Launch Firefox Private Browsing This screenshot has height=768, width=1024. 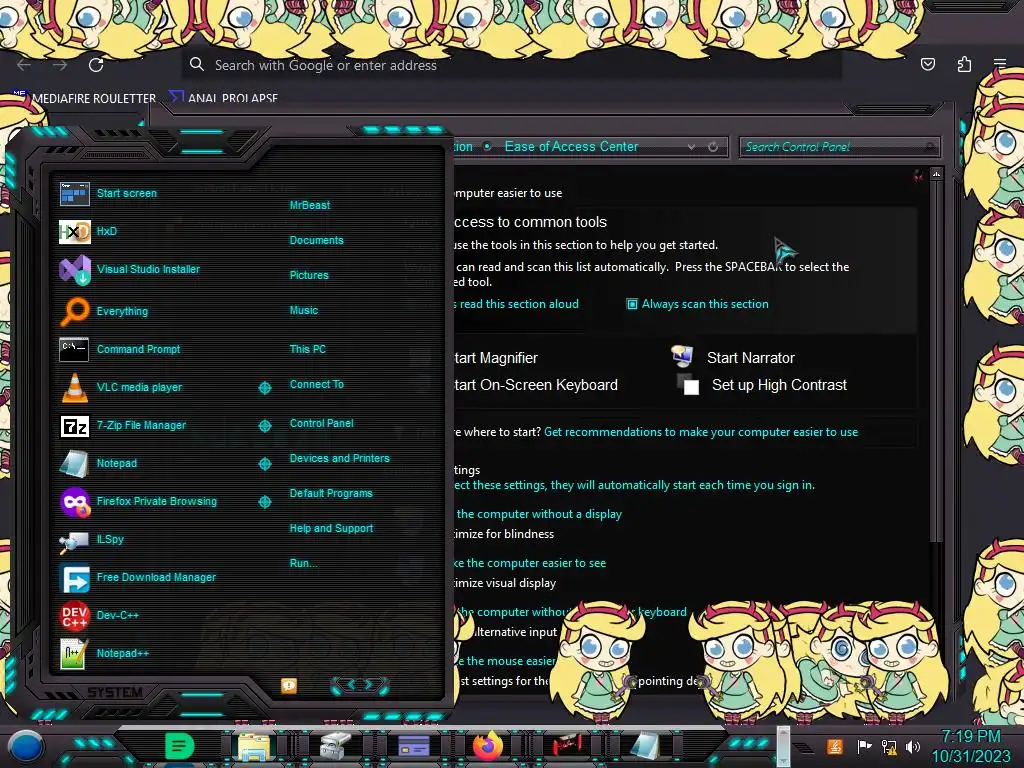point(74,502)
